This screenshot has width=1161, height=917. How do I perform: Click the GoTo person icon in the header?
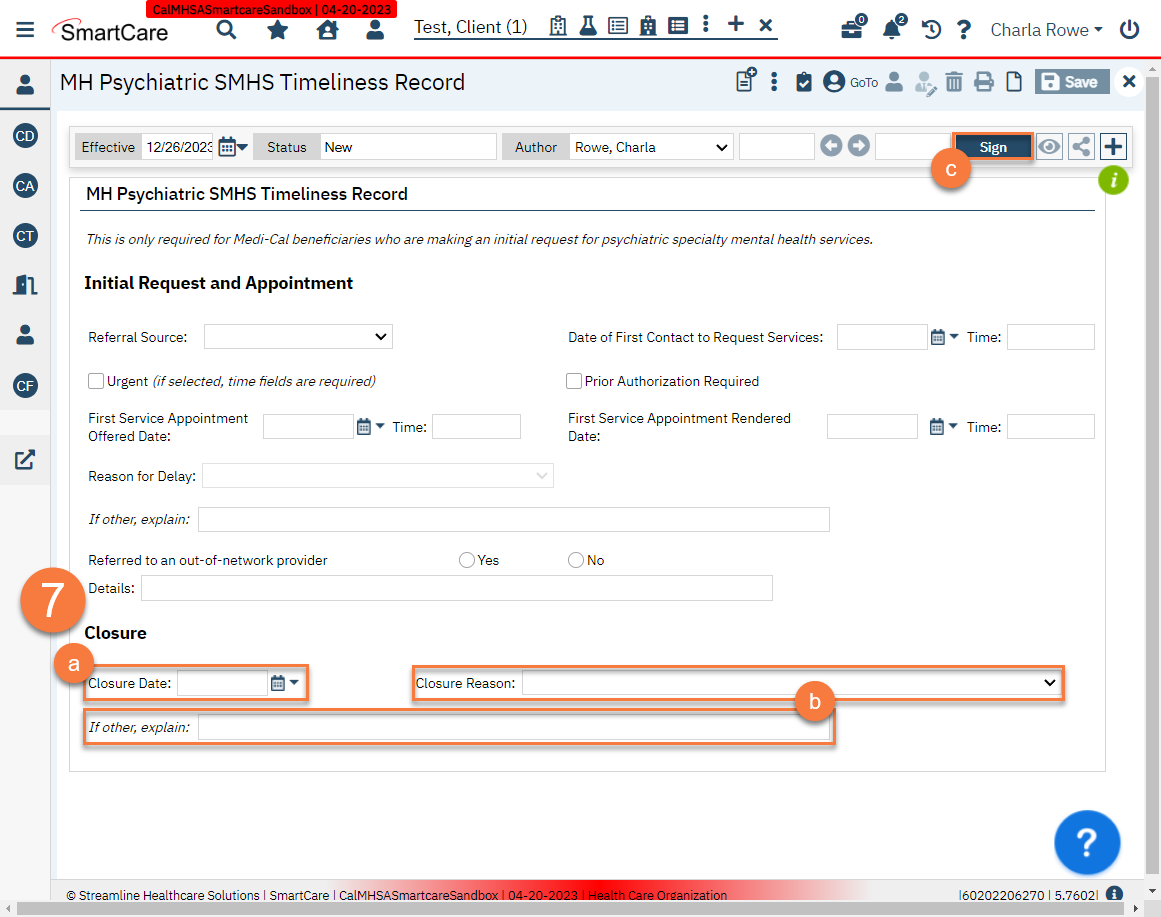(x=835, y=81)
